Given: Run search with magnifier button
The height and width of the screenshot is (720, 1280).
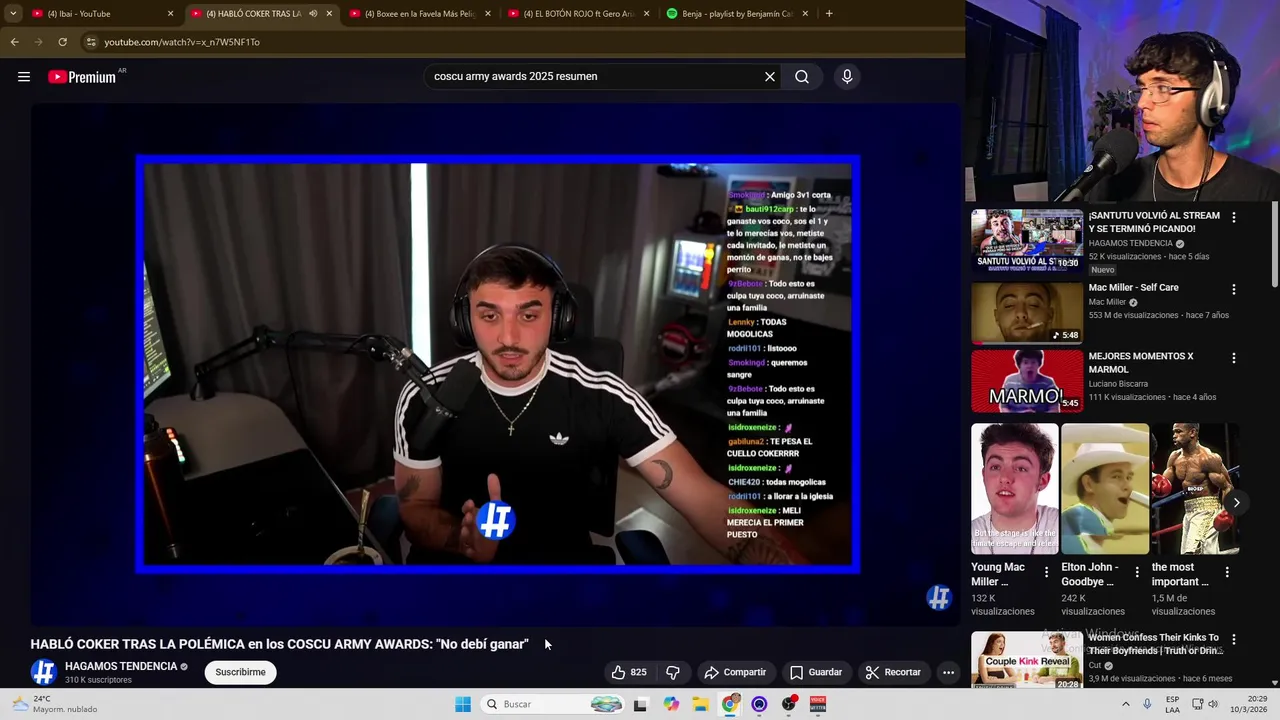Looking at the screenshot, I should coord(802,77).
